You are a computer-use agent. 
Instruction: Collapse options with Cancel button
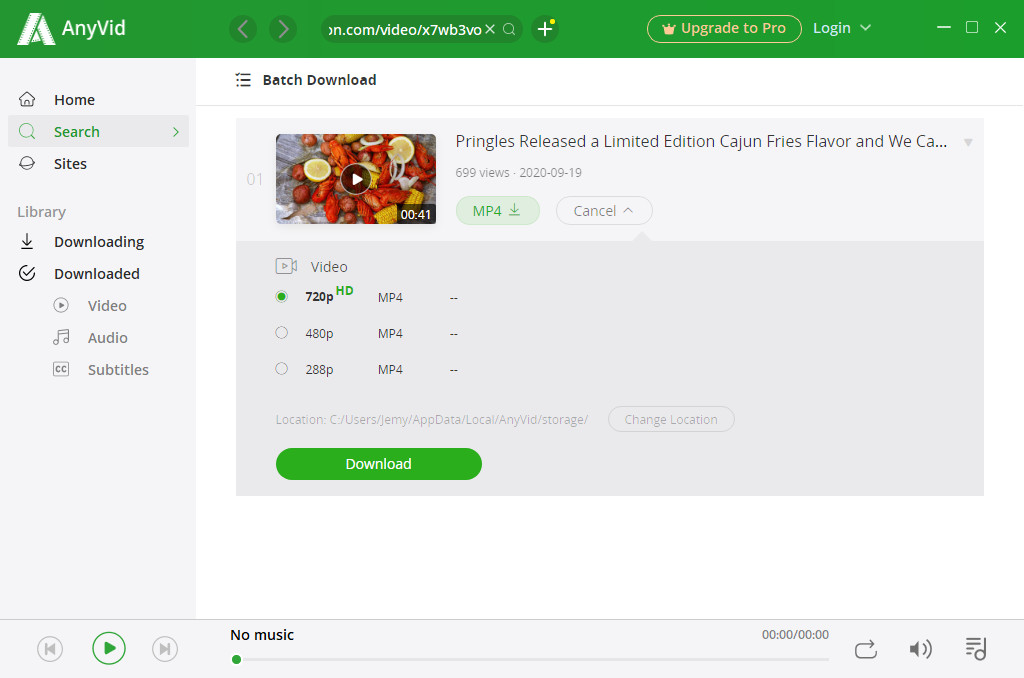pyautogui.click(x=604, y=210)
